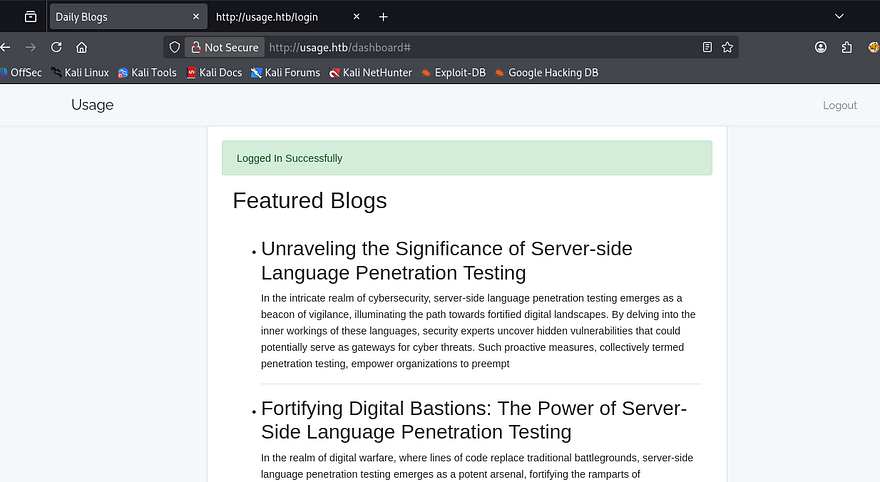
Task: Bookmark this page with the star icon
Action: tap(727, 47)
